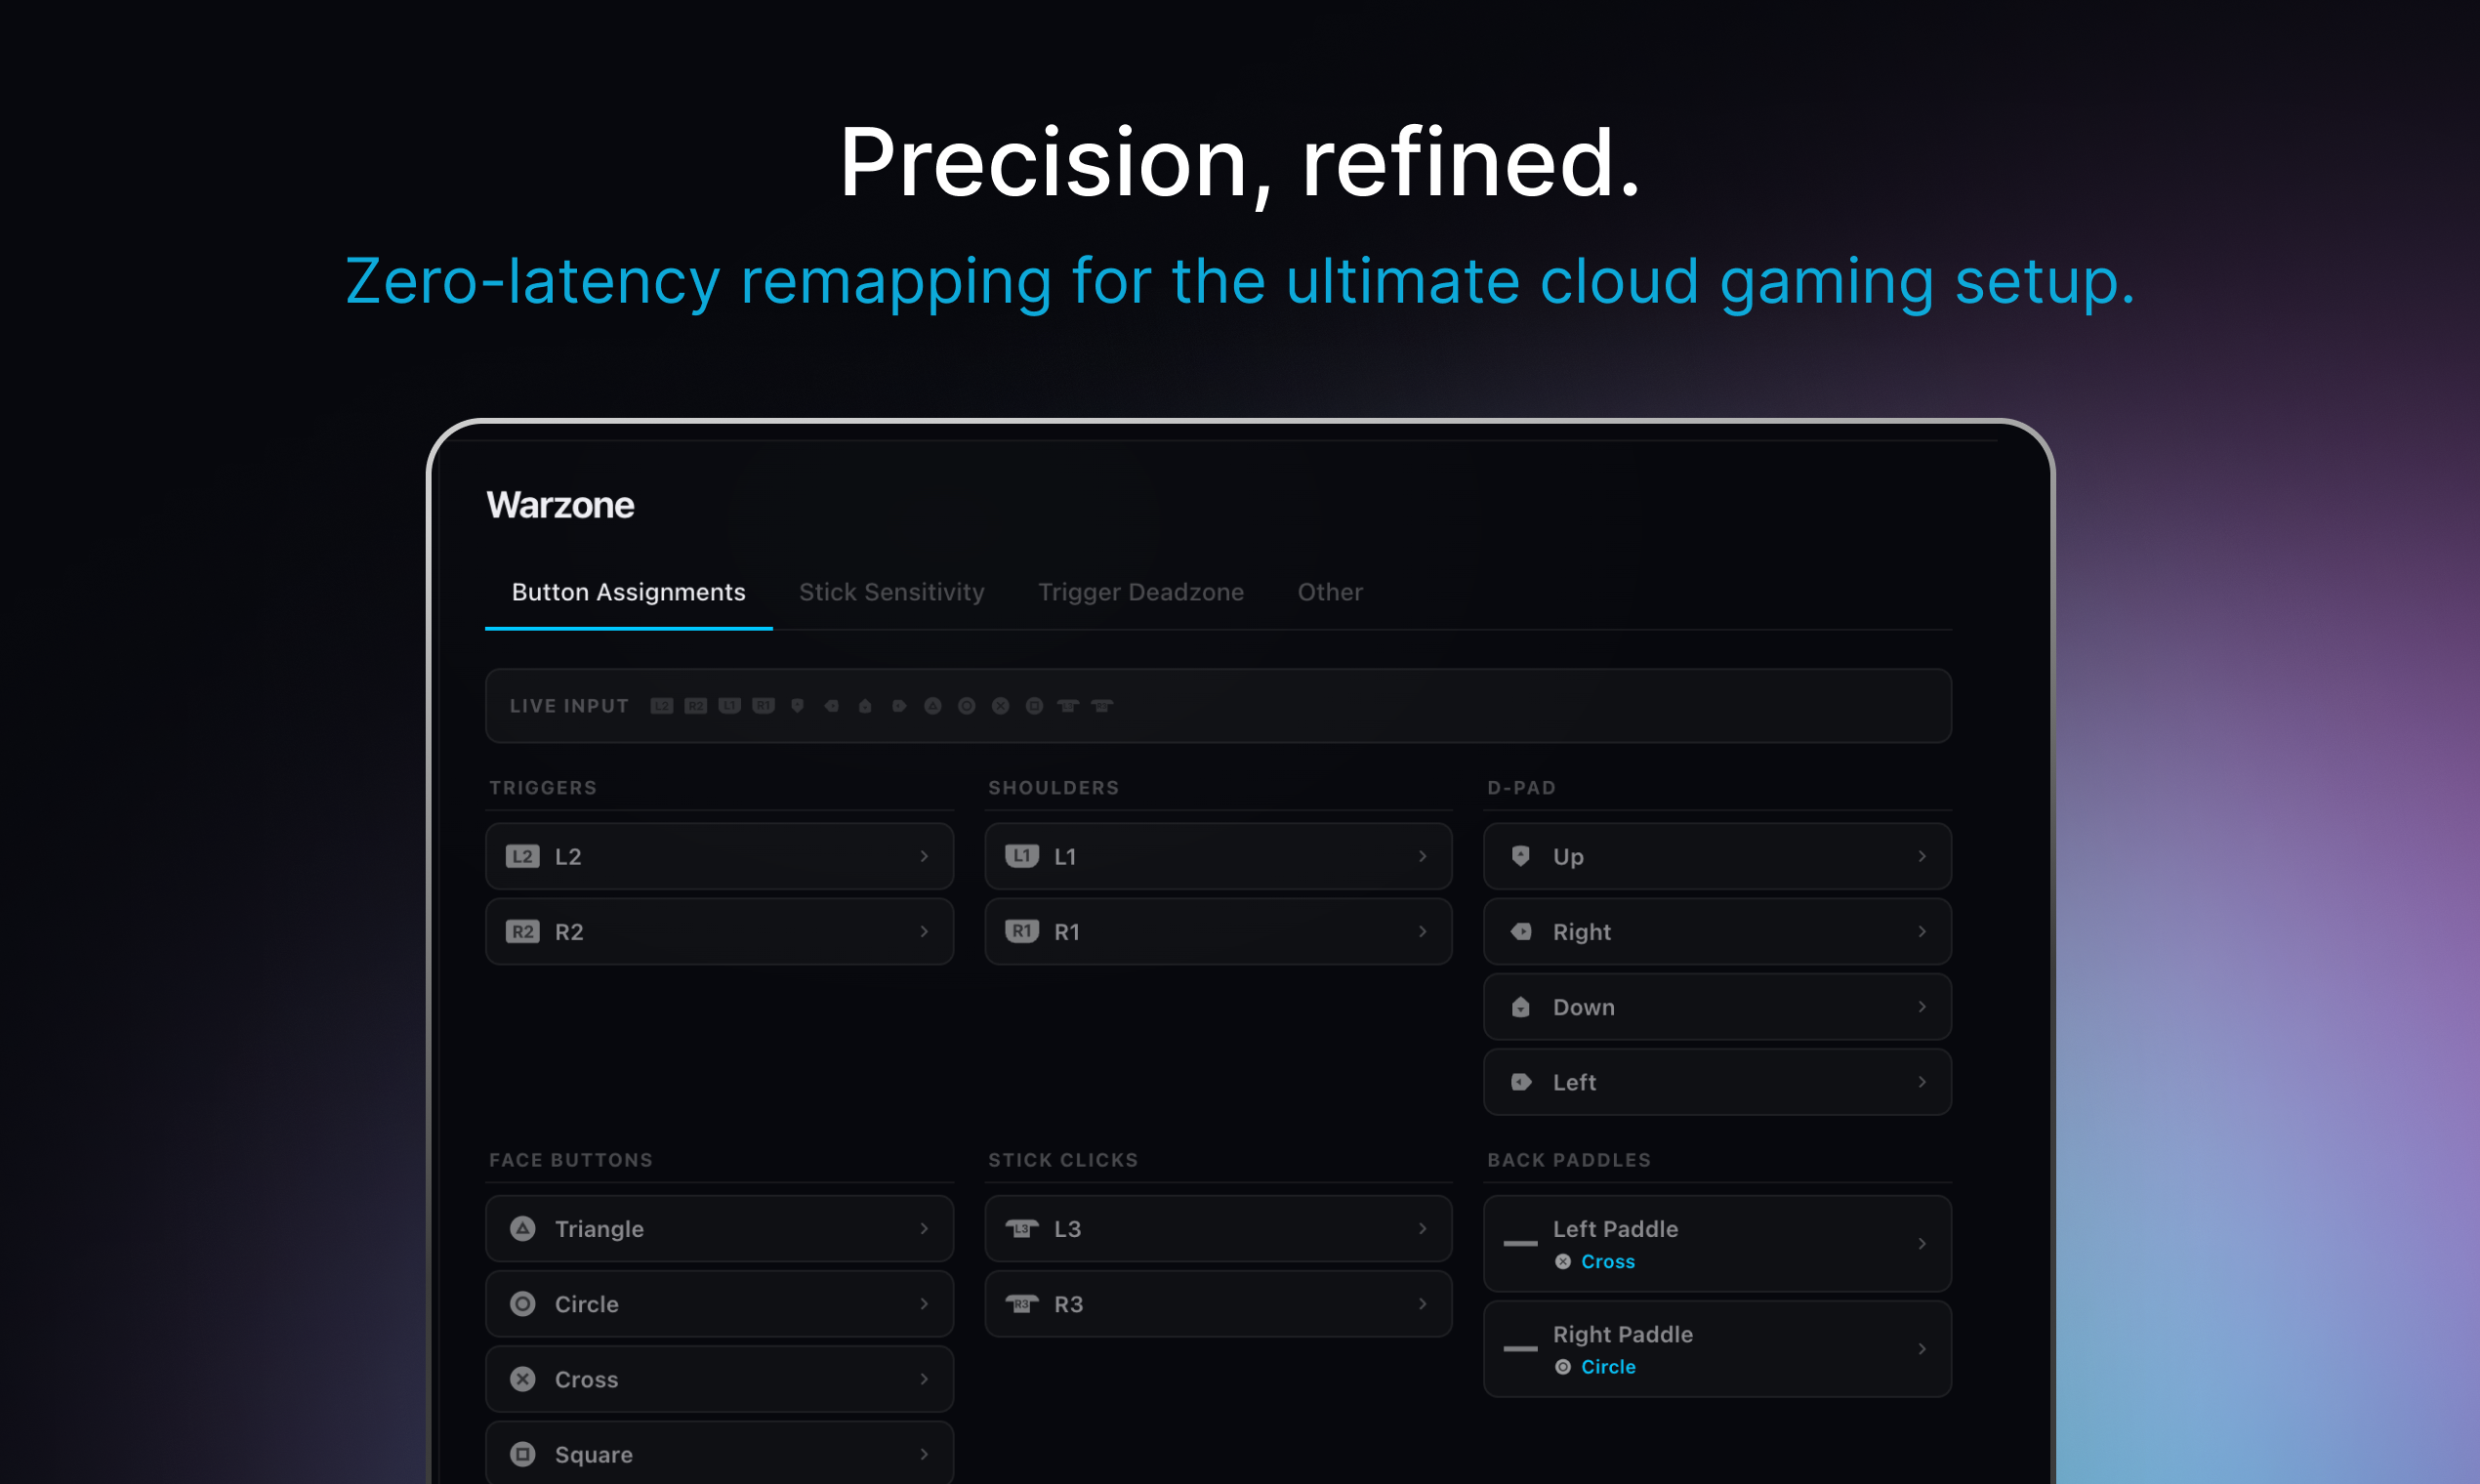This screenshot has width=2480, height=1484.
Task: Expand the Right Paddle assignment
Action: click(1716, 1349)
